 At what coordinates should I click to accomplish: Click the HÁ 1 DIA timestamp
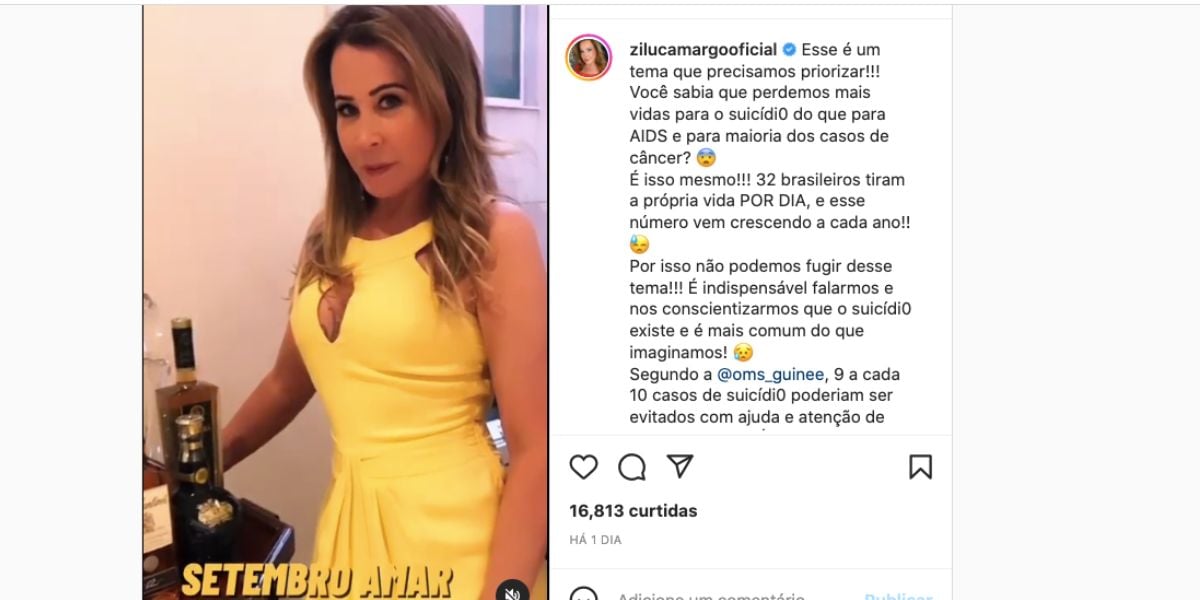click(595, 540)
